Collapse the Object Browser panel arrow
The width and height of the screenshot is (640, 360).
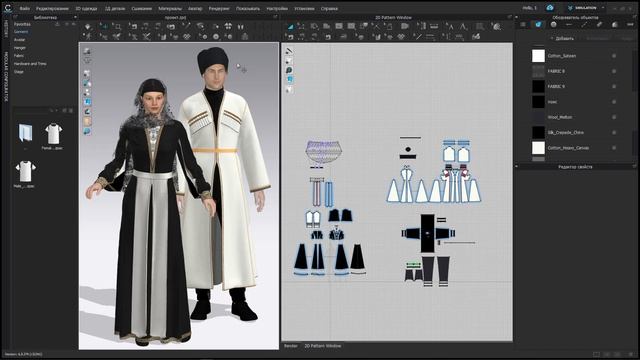pyautogui.click(x=517, y=18)
